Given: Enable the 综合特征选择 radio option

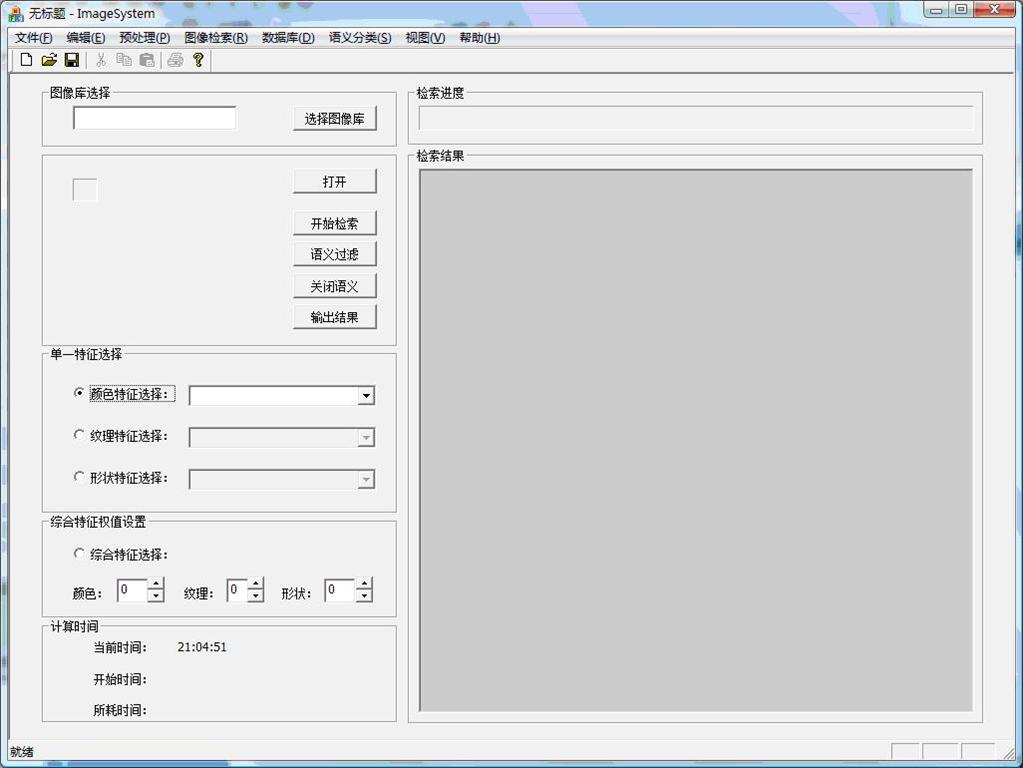Looking at the screenshot, I should pos(80,553).
